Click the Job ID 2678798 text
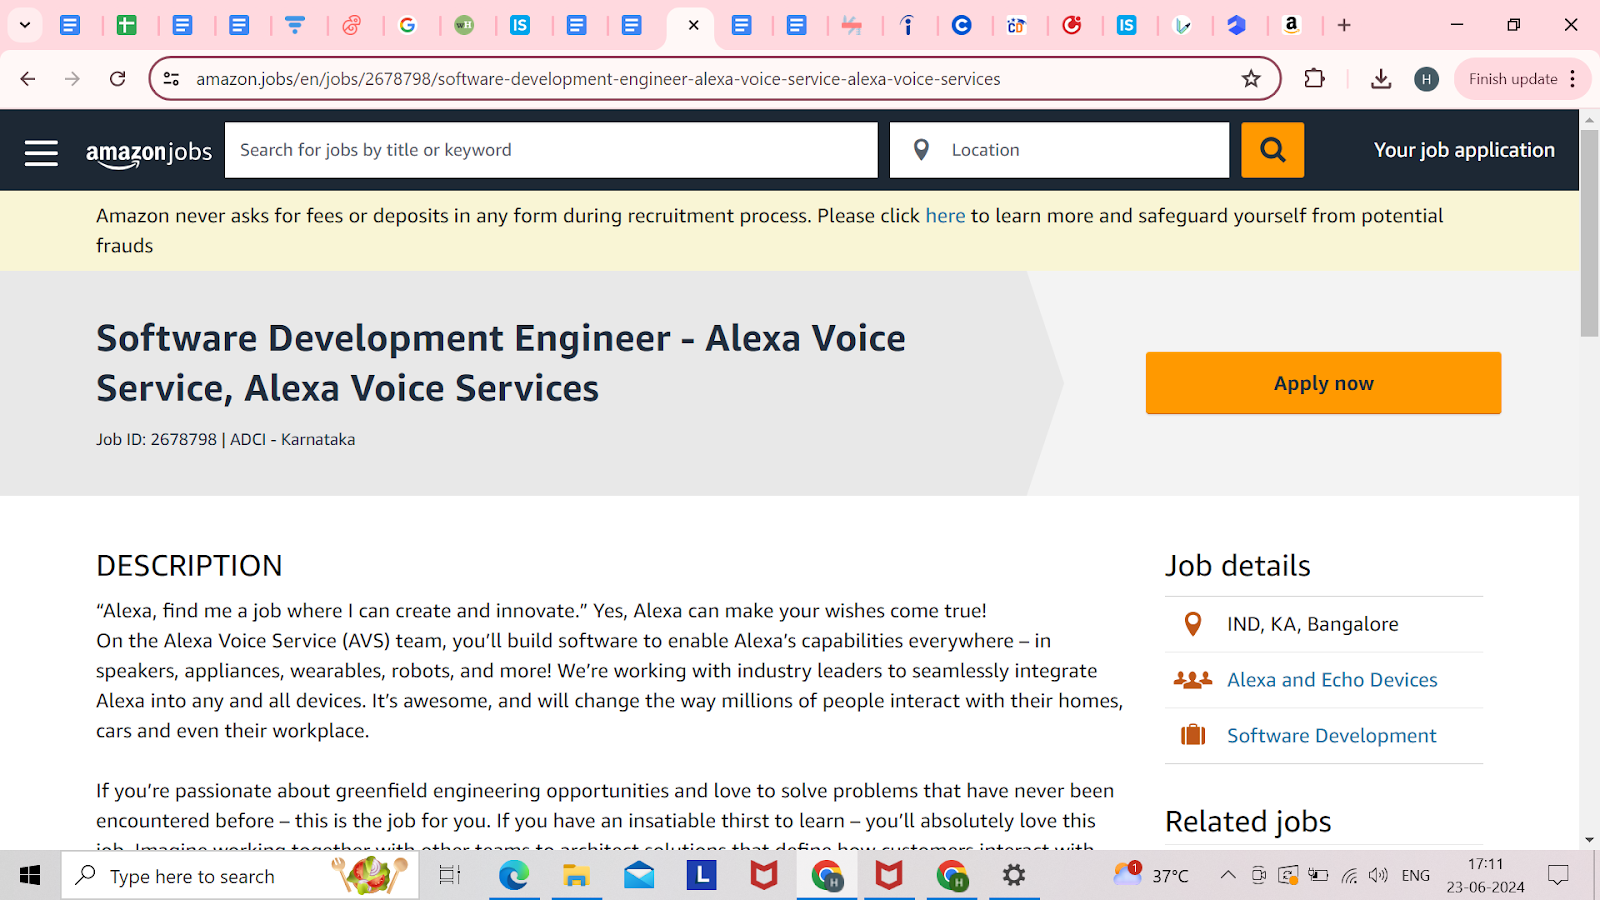The width and height of the screenshot is (1600, 900). tap(156, 439)
